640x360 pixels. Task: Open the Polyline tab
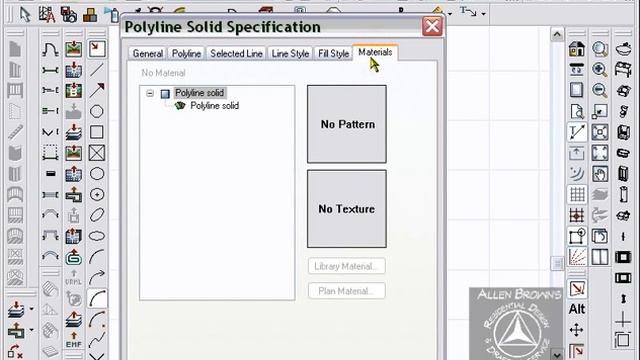pos(186,53)
